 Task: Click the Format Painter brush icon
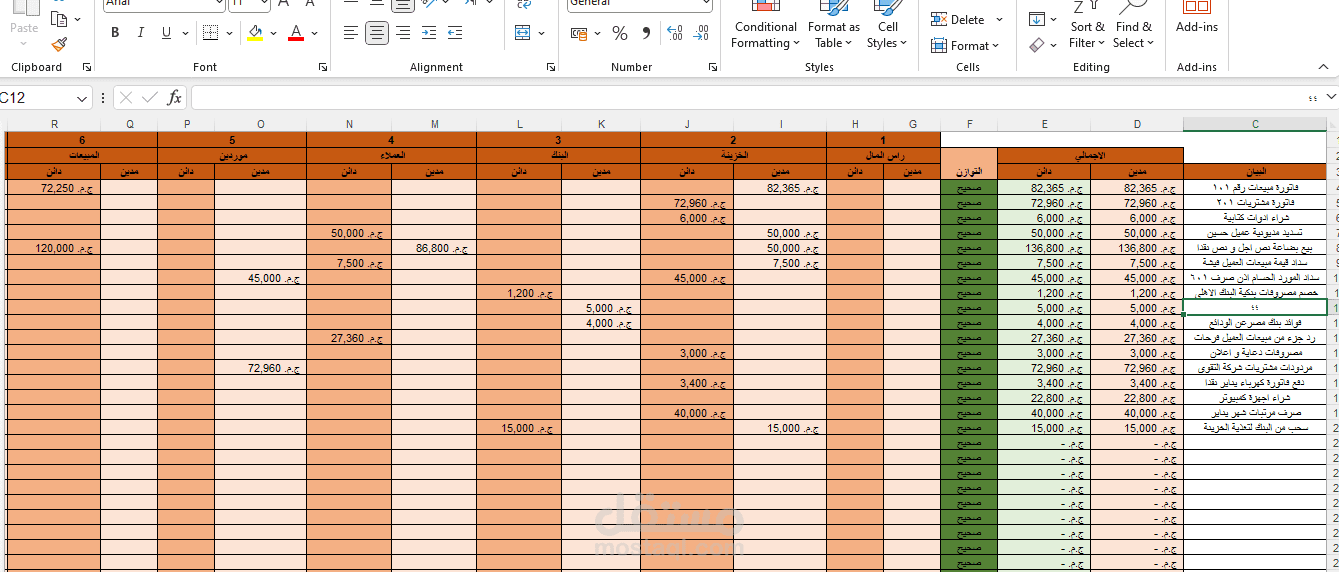pos(59,44)
